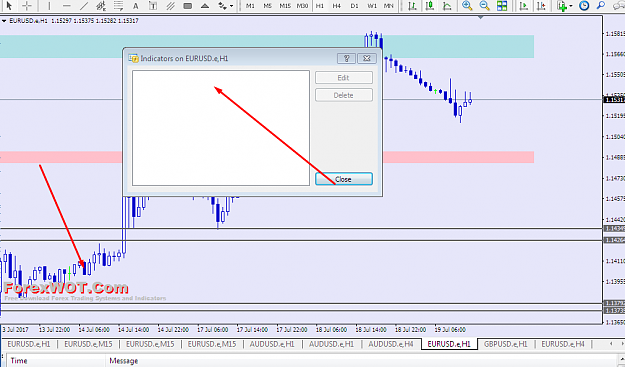
Task: Click the 17 Jul 06:00 time axis label
Action: pos(212,330)
